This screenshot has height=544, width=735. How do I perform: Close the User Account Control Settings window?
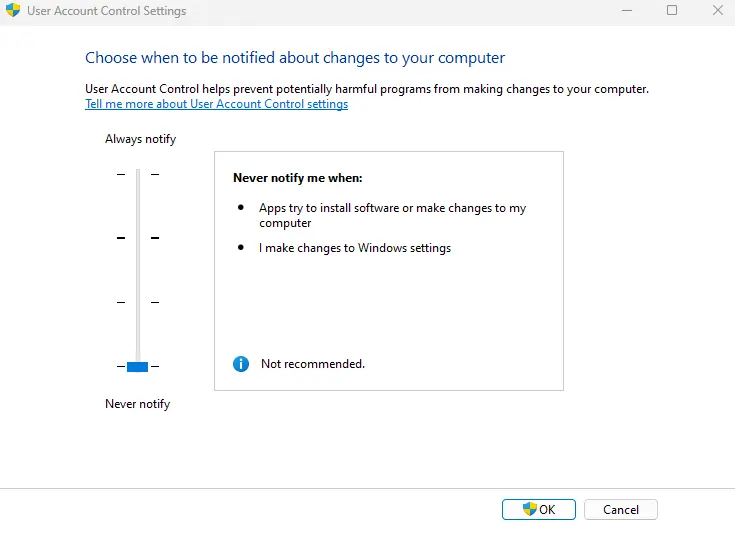point(718,10)
